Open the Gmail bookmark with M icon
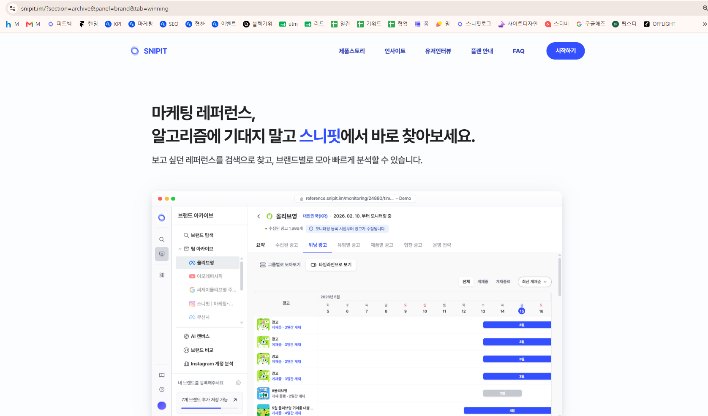The image size is (708, 416). click(x=33, y=24)
